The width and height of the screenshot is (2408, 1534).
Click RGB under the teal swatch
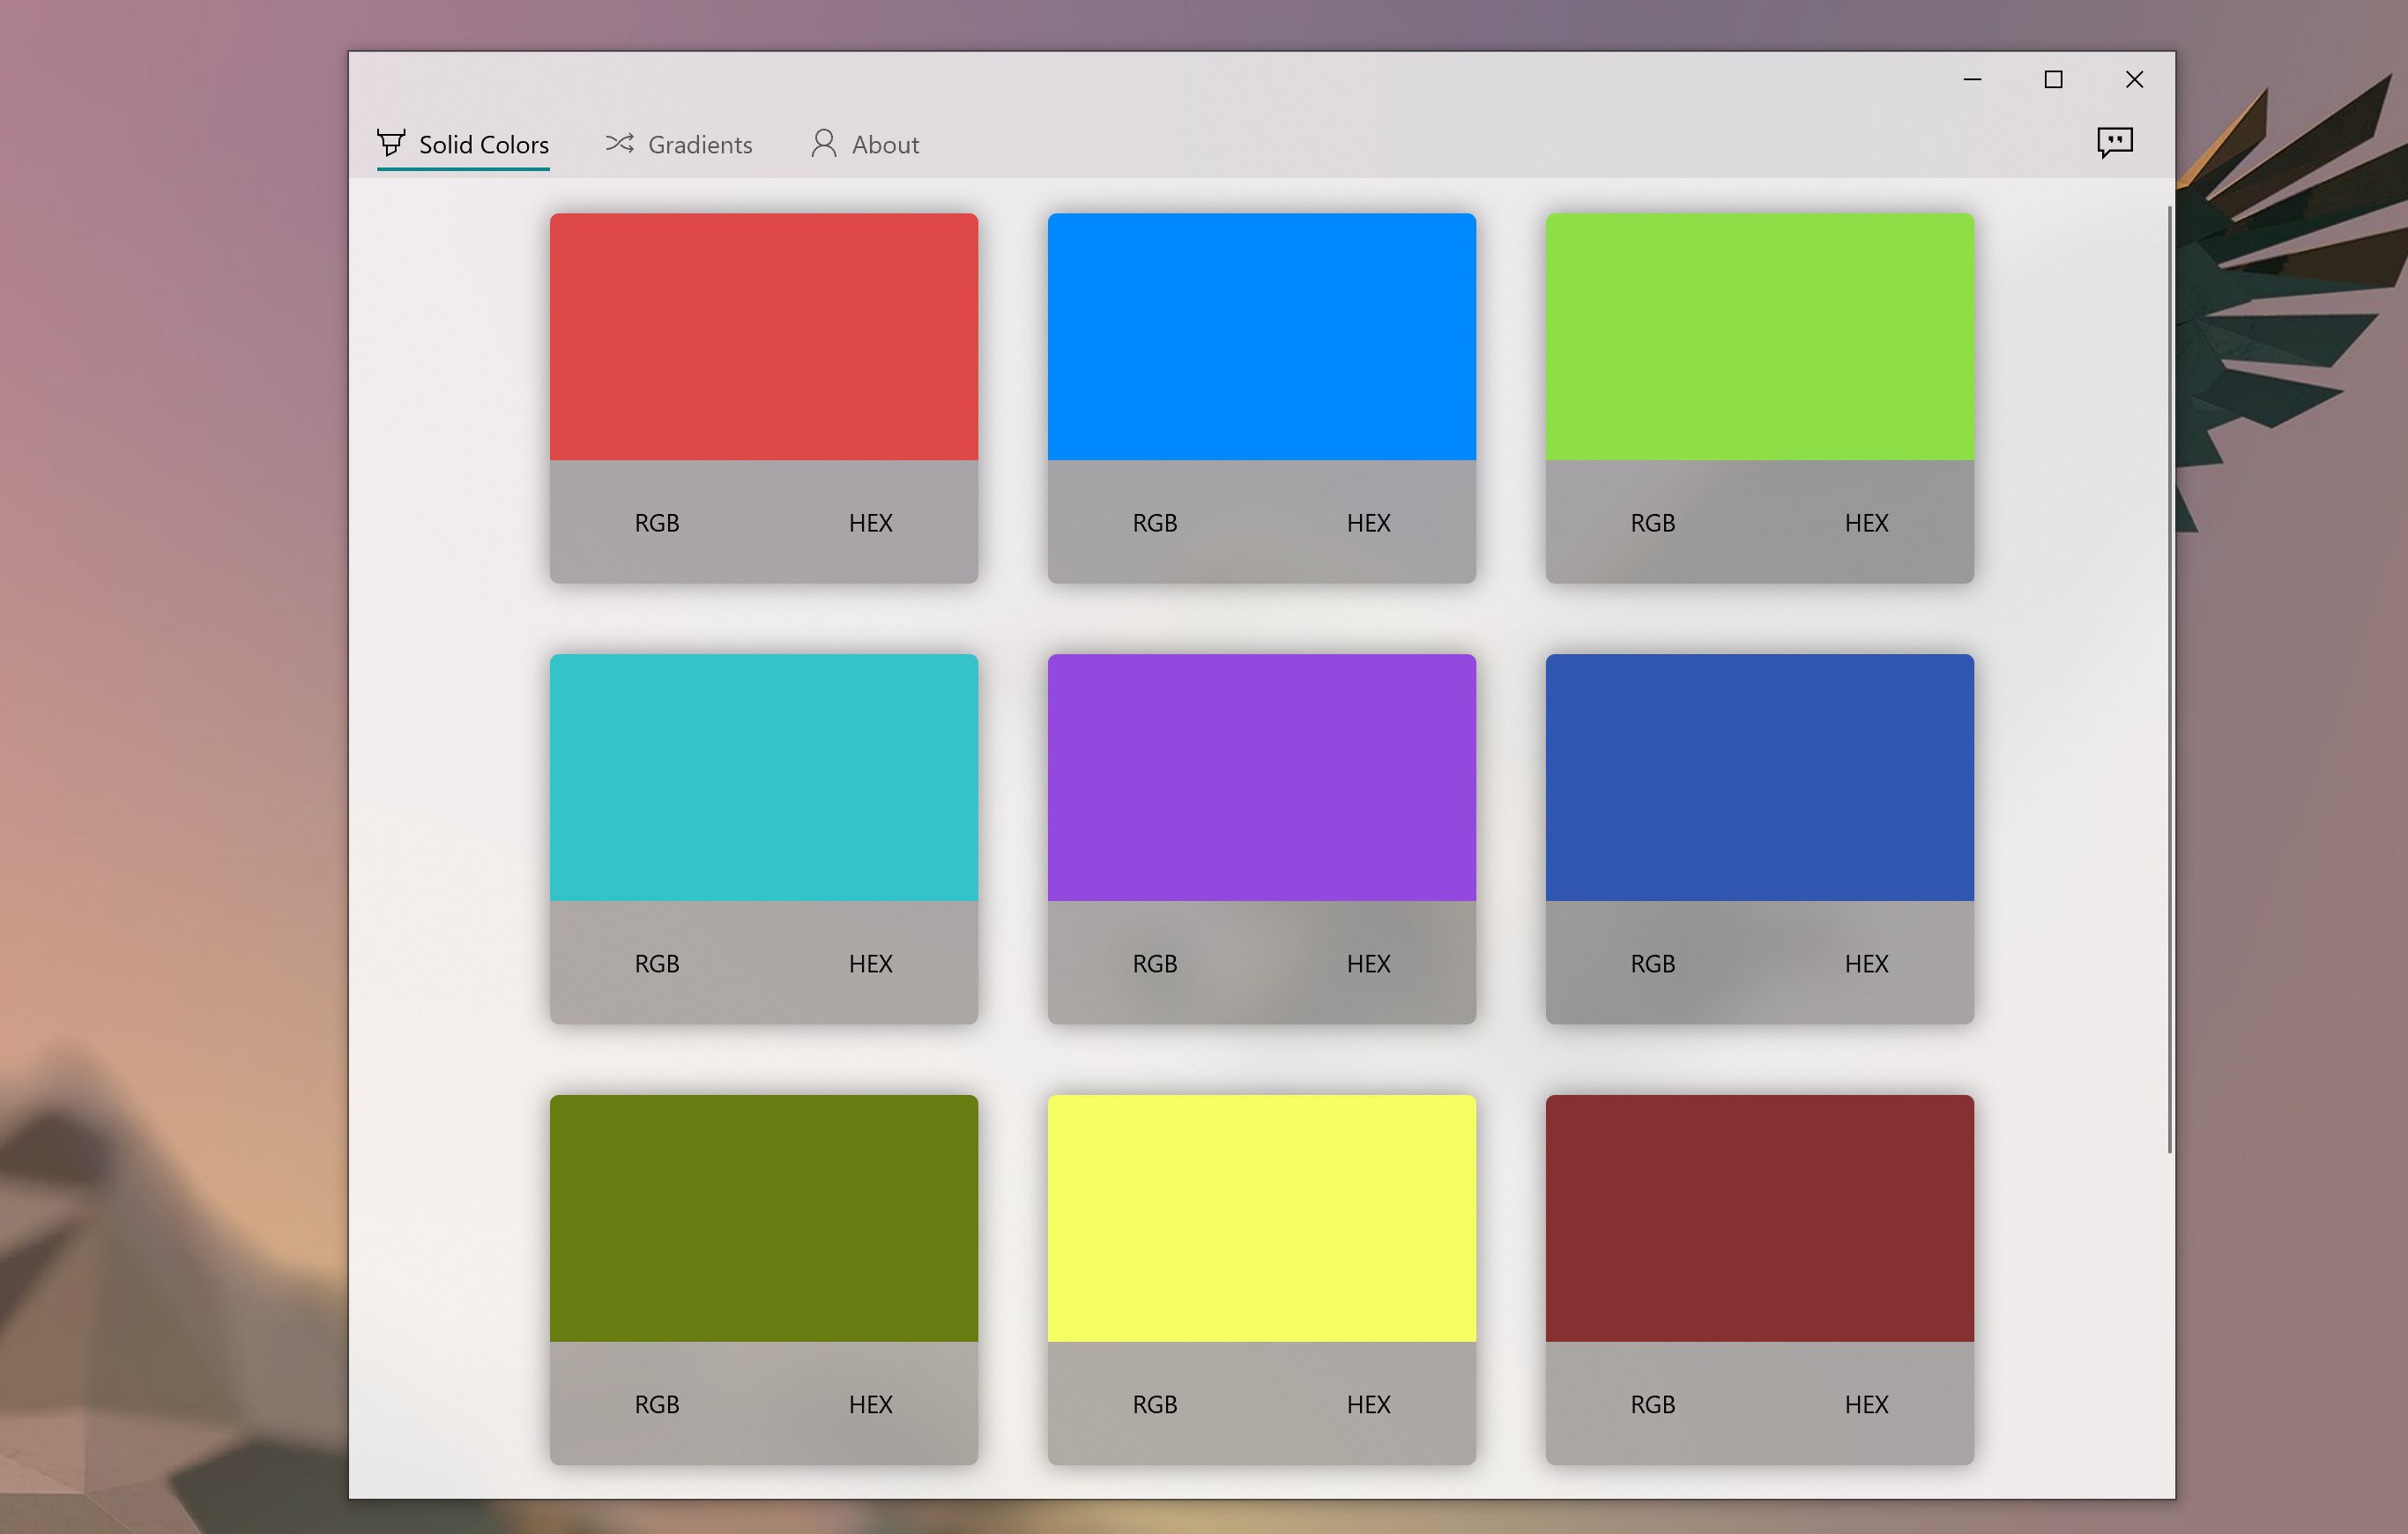pos(657,964)
